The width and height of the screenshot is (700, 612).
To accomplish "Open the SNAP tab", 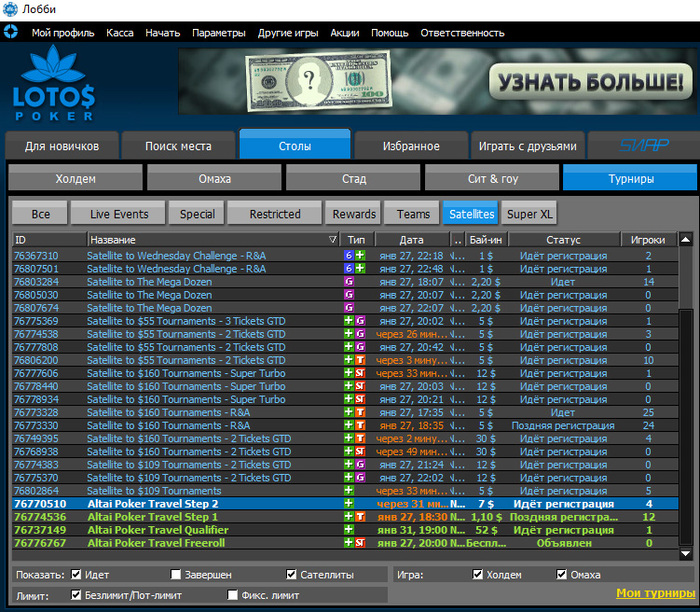I will 644,146.
